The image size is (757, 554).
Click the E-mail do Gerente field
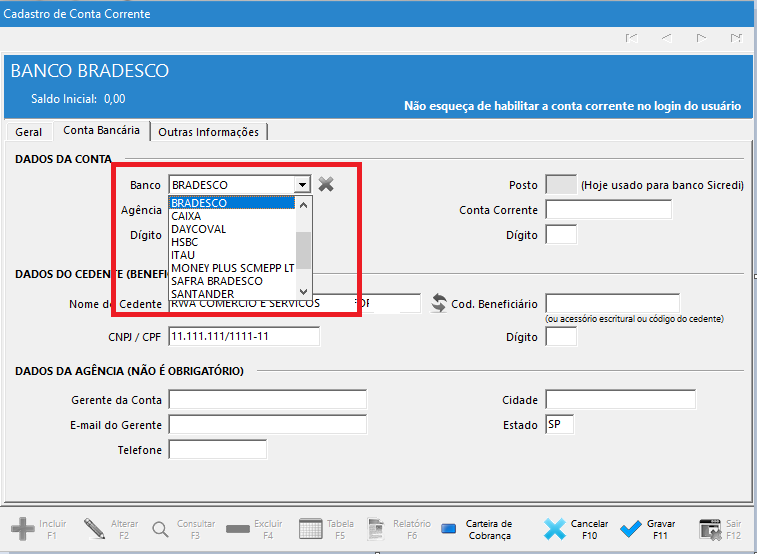[267, 425]
